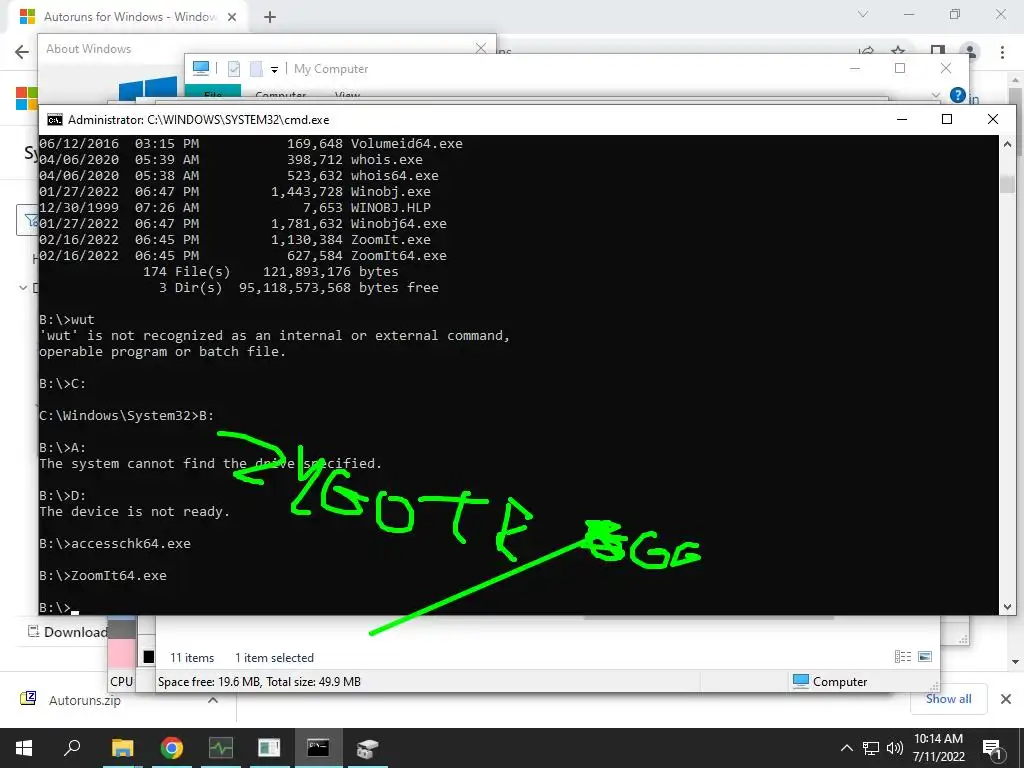This screenshot has width=1024, height=768.
Task: Open the Computer ribbon tab in Explorer
Action: pos(281,95)
